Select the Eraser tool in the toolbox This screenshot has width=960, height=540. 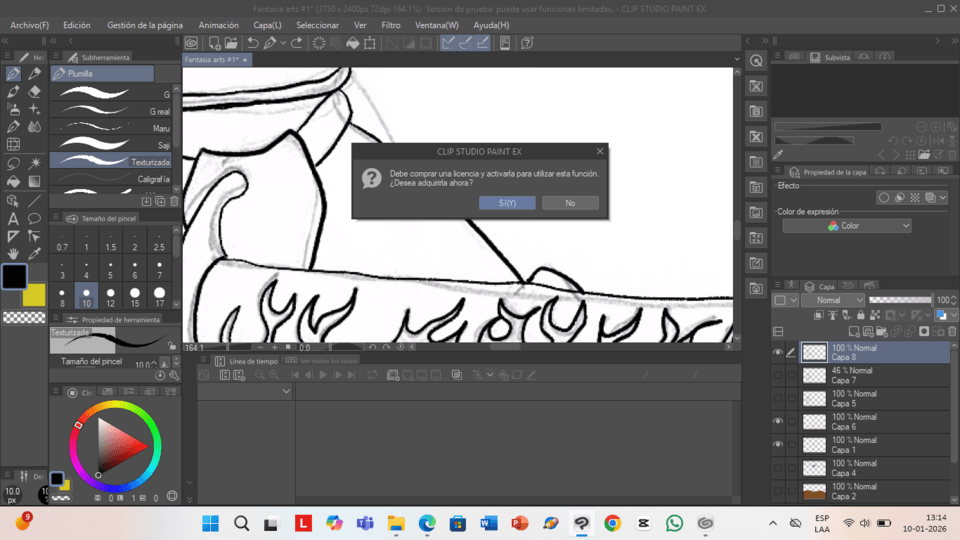pos(35,91)
